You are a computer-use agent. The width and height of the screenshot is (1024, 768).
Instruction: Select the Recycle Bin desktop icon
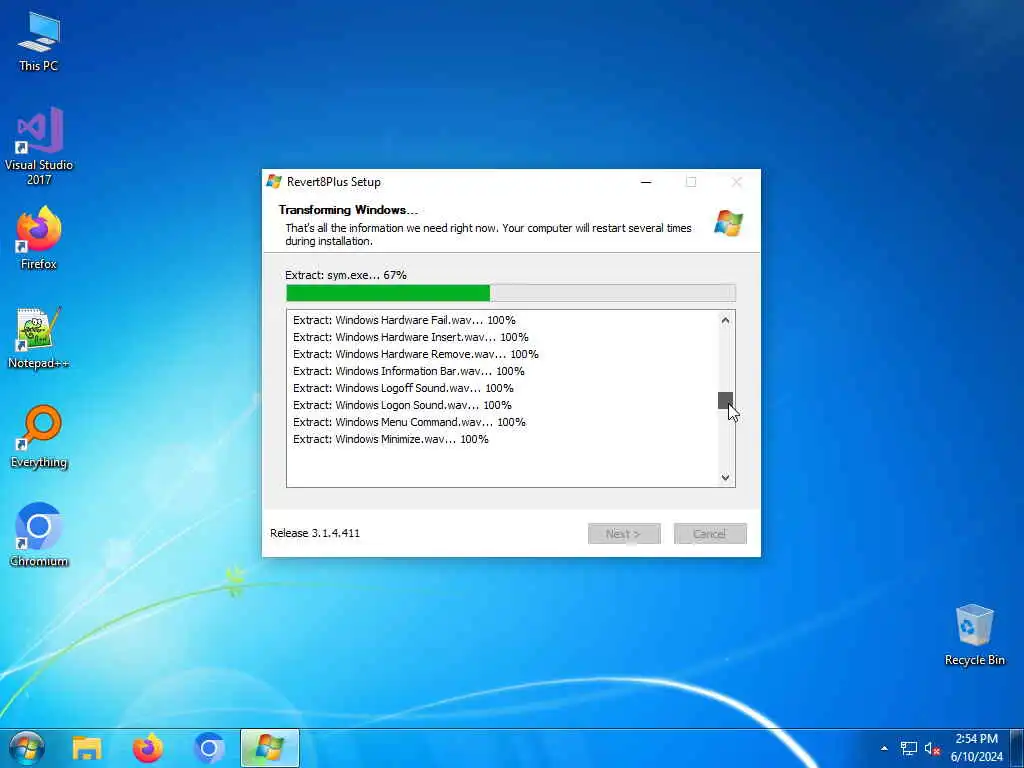(974, 635)
